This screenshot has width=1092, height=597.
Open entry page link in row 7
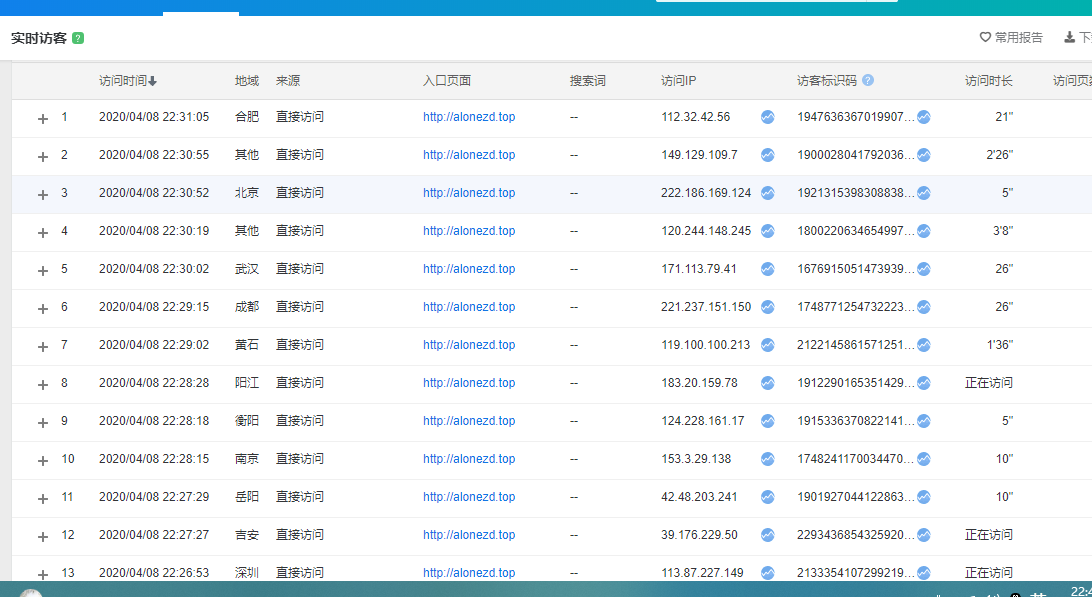(469, 345)
